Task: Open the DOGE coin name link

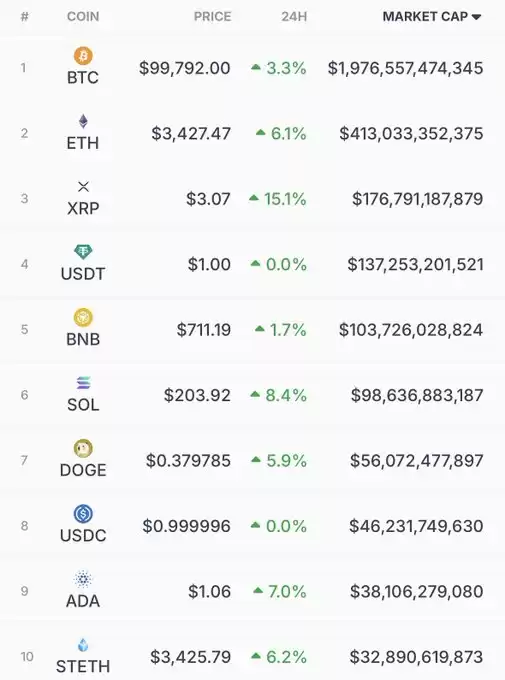Action: click(83, 470)
